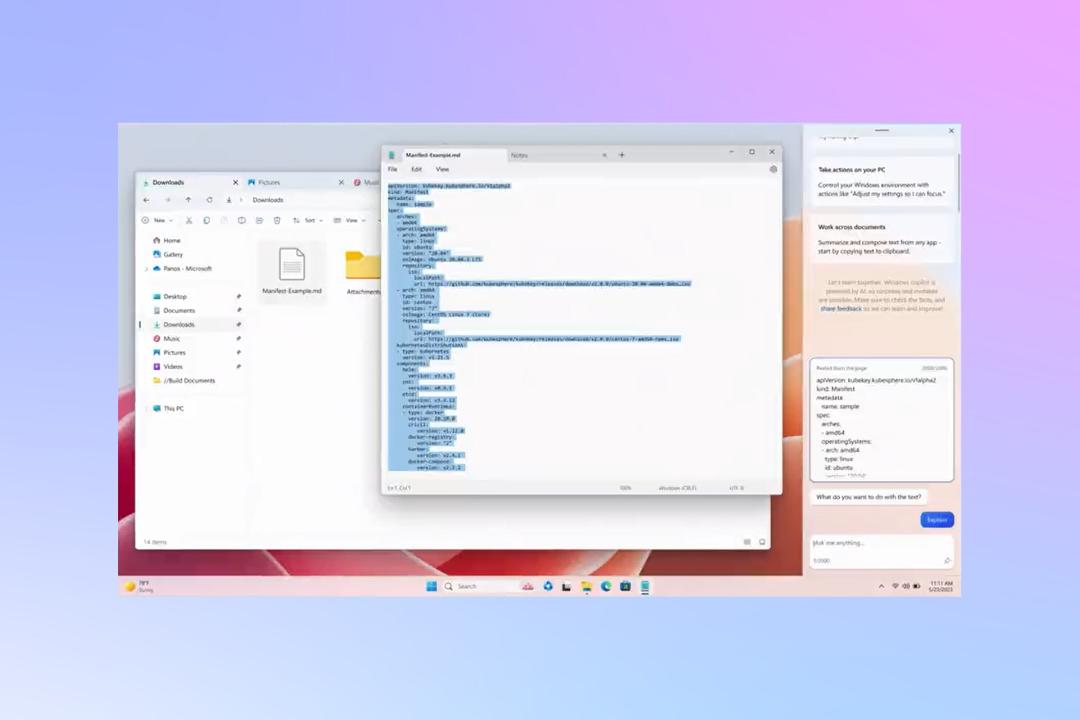This screenshot has height=720, width=1080.
Task: Click the Ask me anything input field
Action: (882, 544)
